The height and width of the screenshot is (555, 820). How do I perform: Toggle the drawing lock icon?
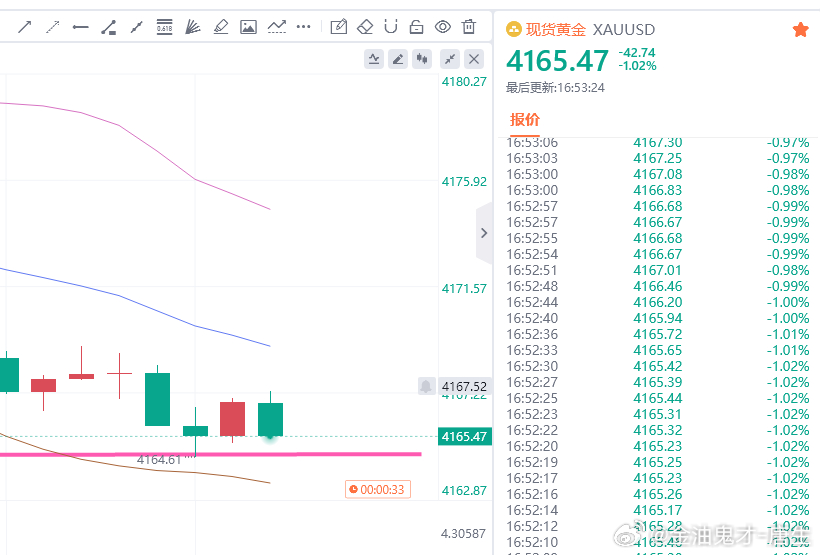tap(416, 27)
